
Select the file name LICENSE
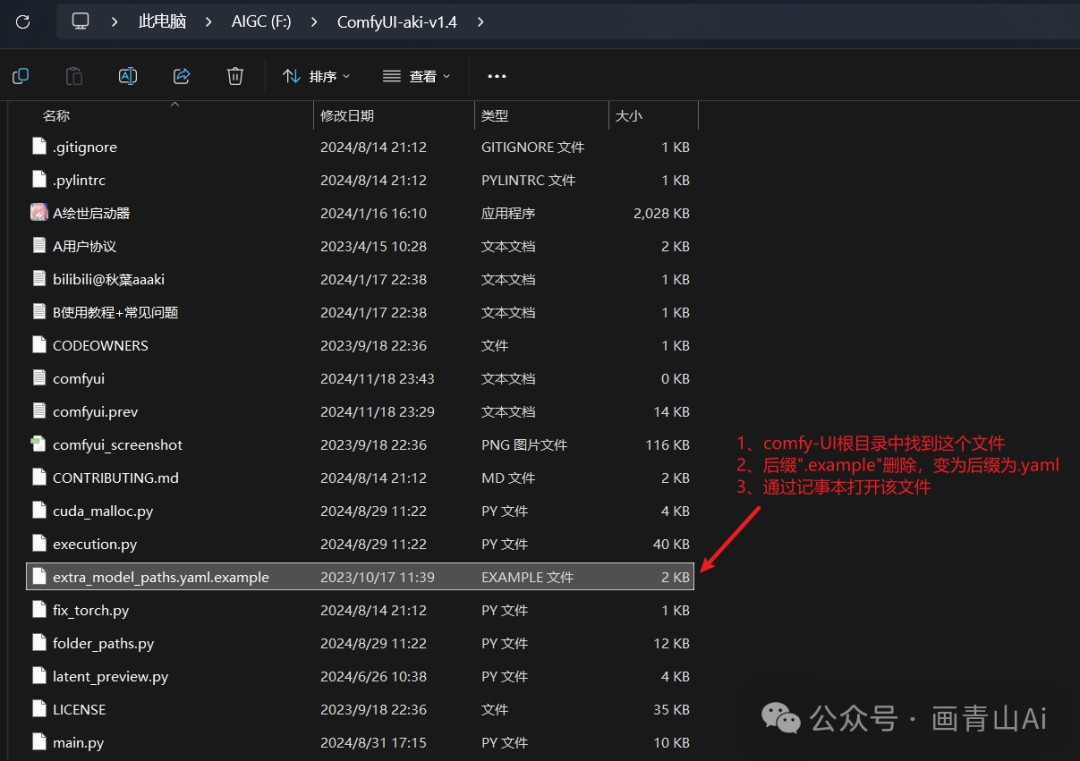(79, 709)
